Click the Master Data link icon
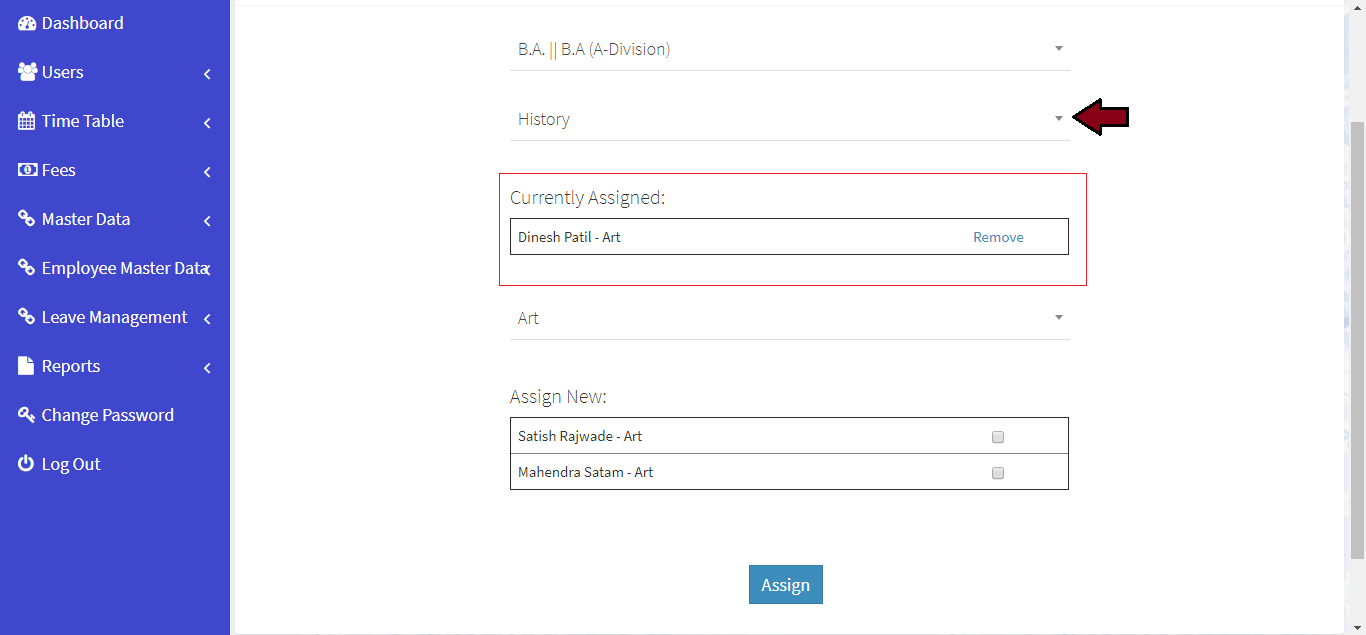The image size is (1366, 635). [27, 219]
